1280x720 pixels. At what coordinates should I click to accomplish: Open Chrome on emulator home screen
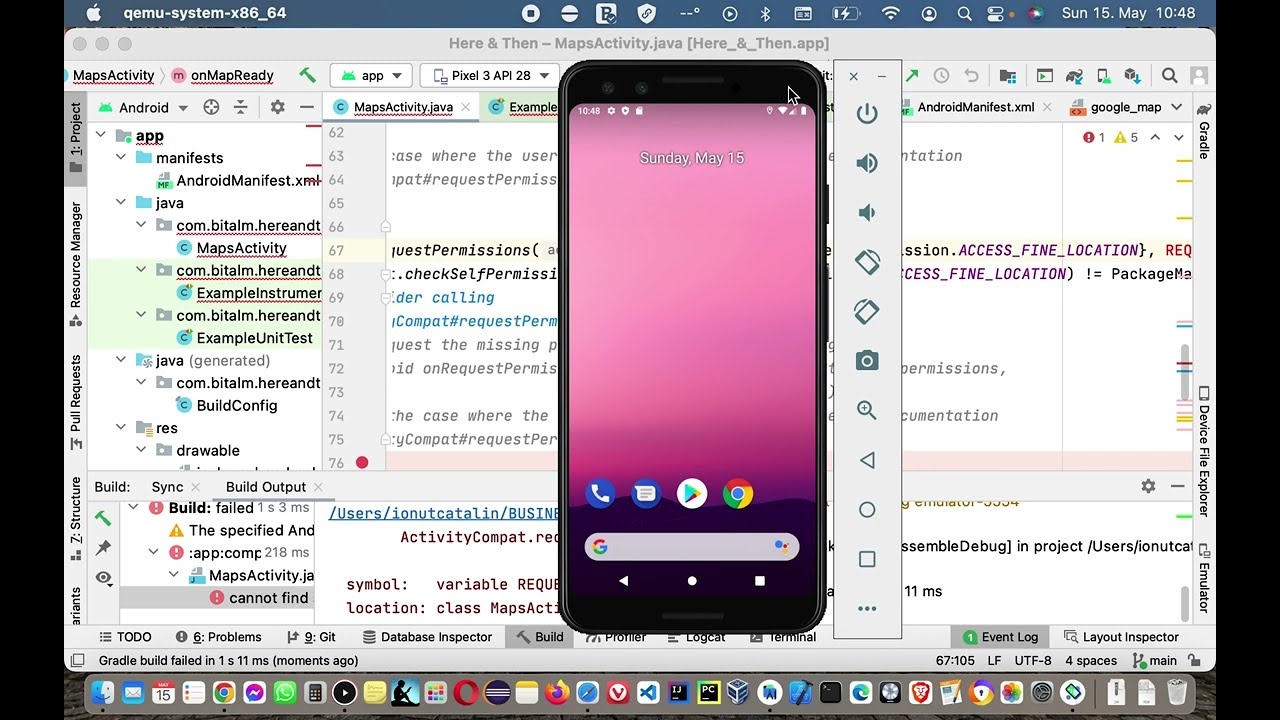click(738, 493)
